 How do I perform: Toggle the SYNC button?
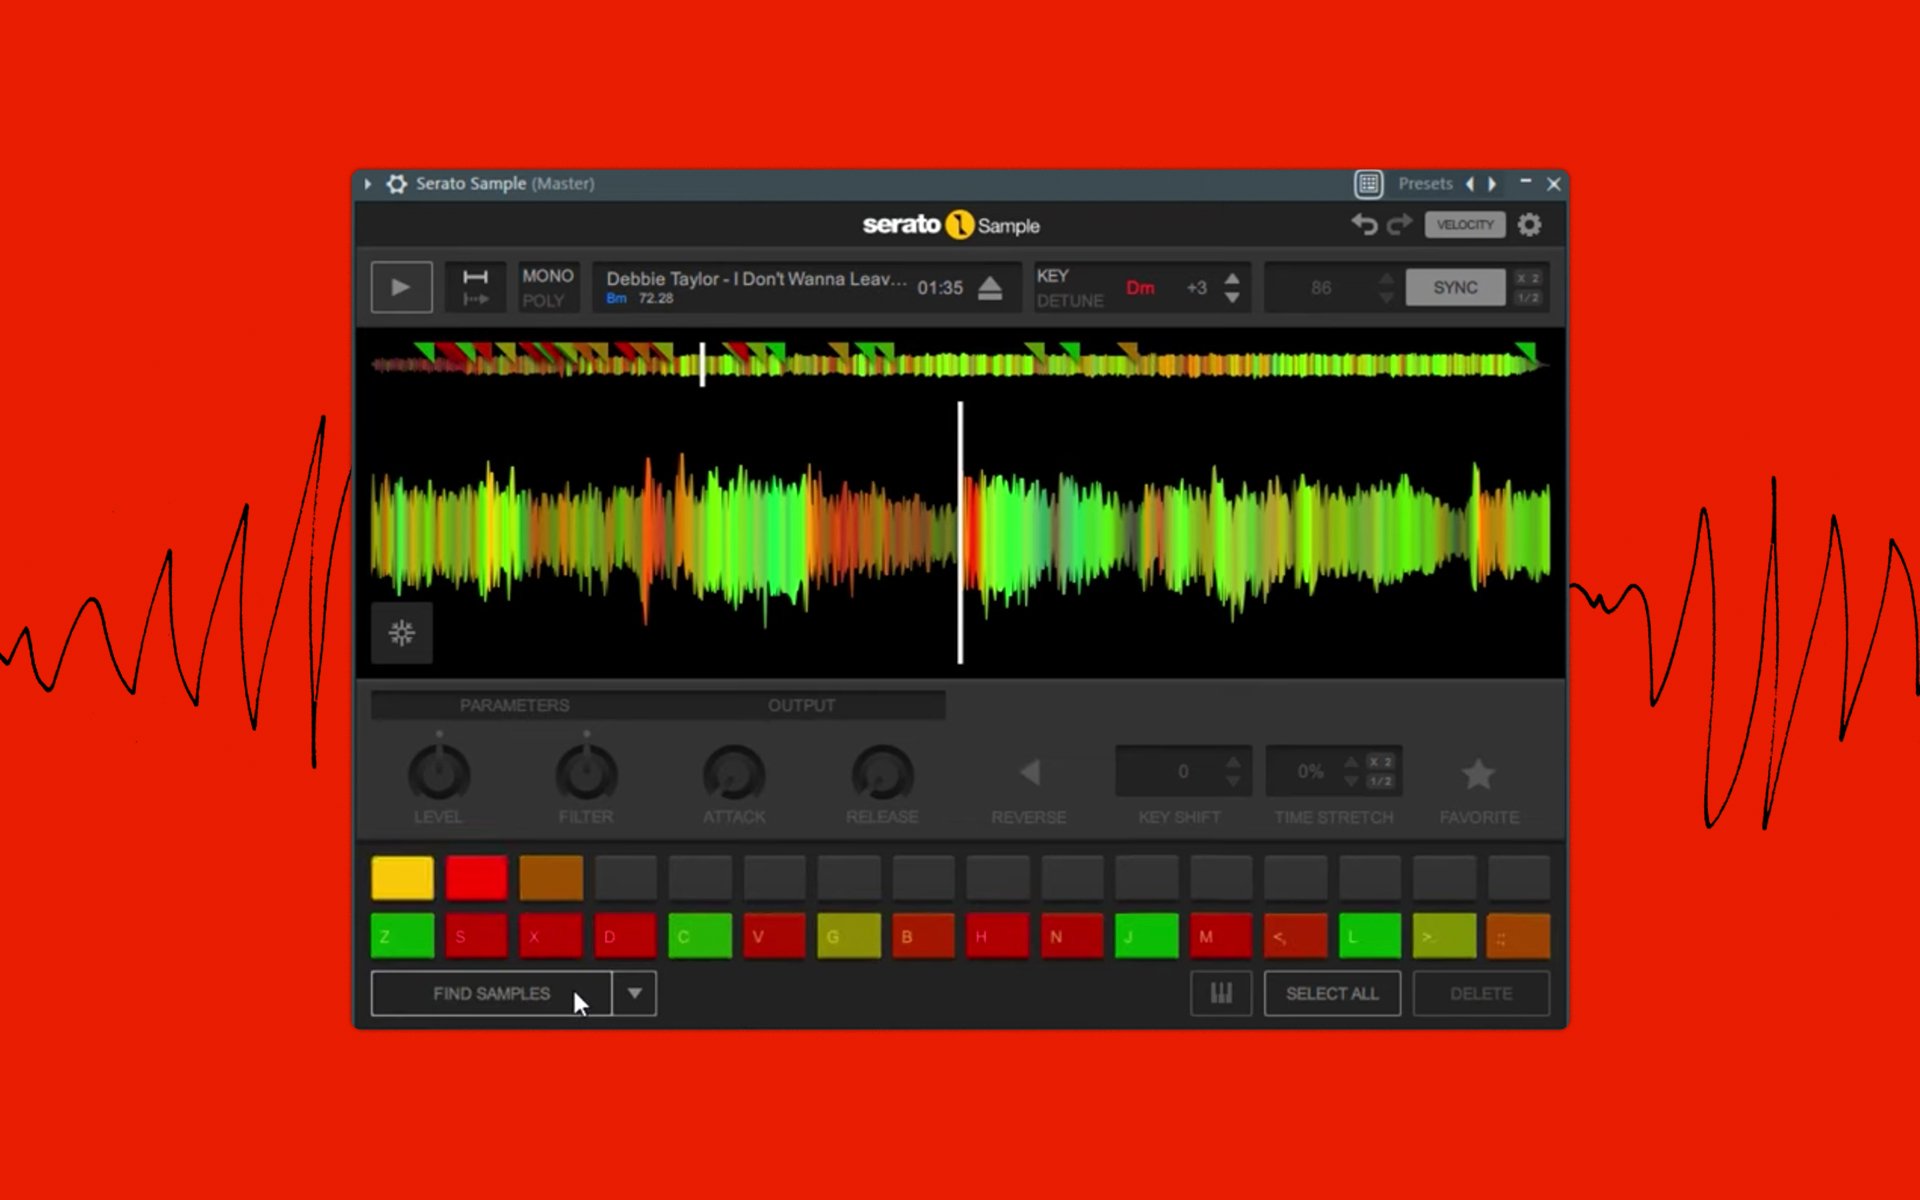[1455, 288]
